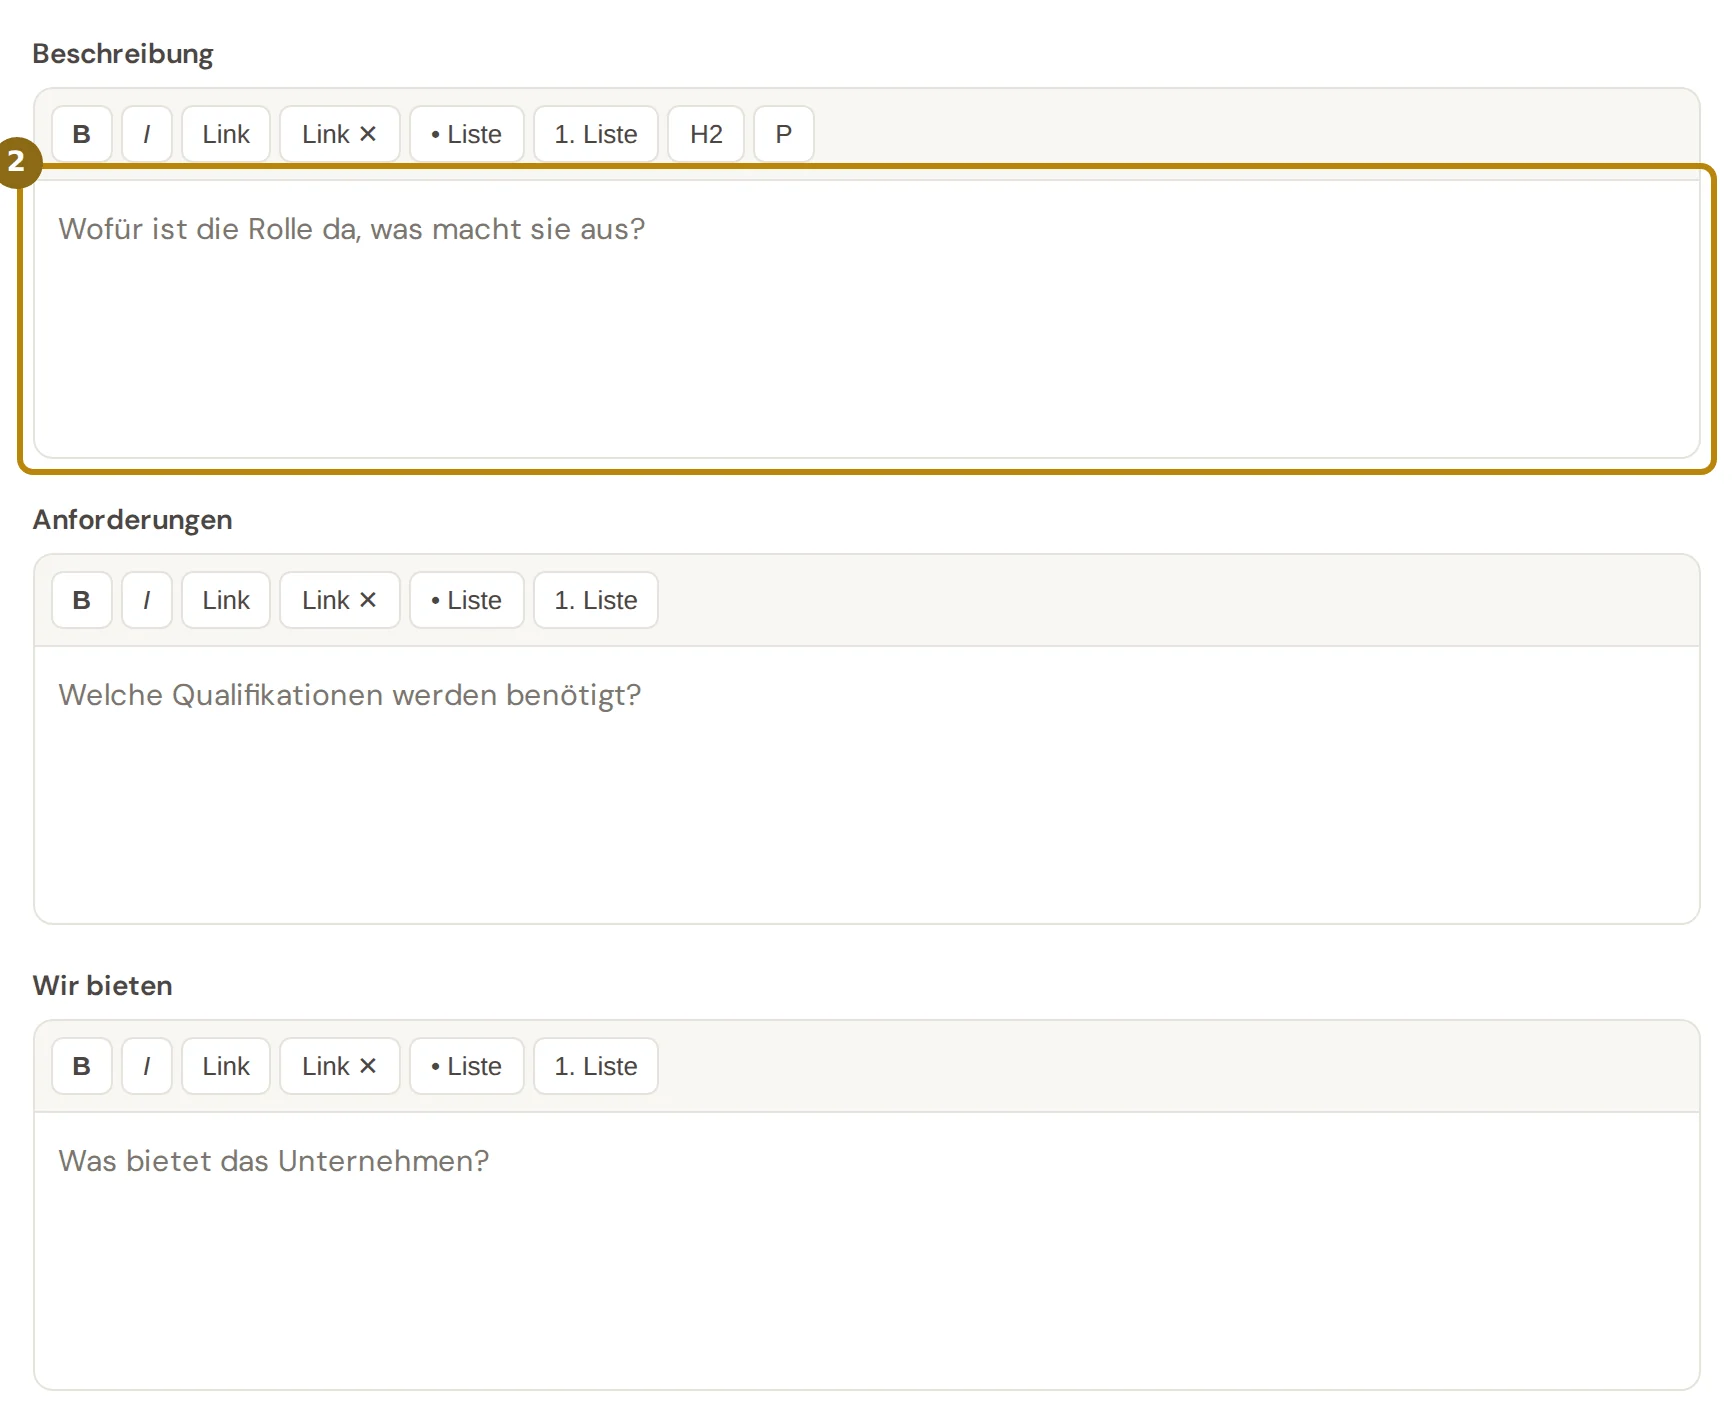
Task: Add bullet list in Anforderungen editor
Action: tap(467, 600)
